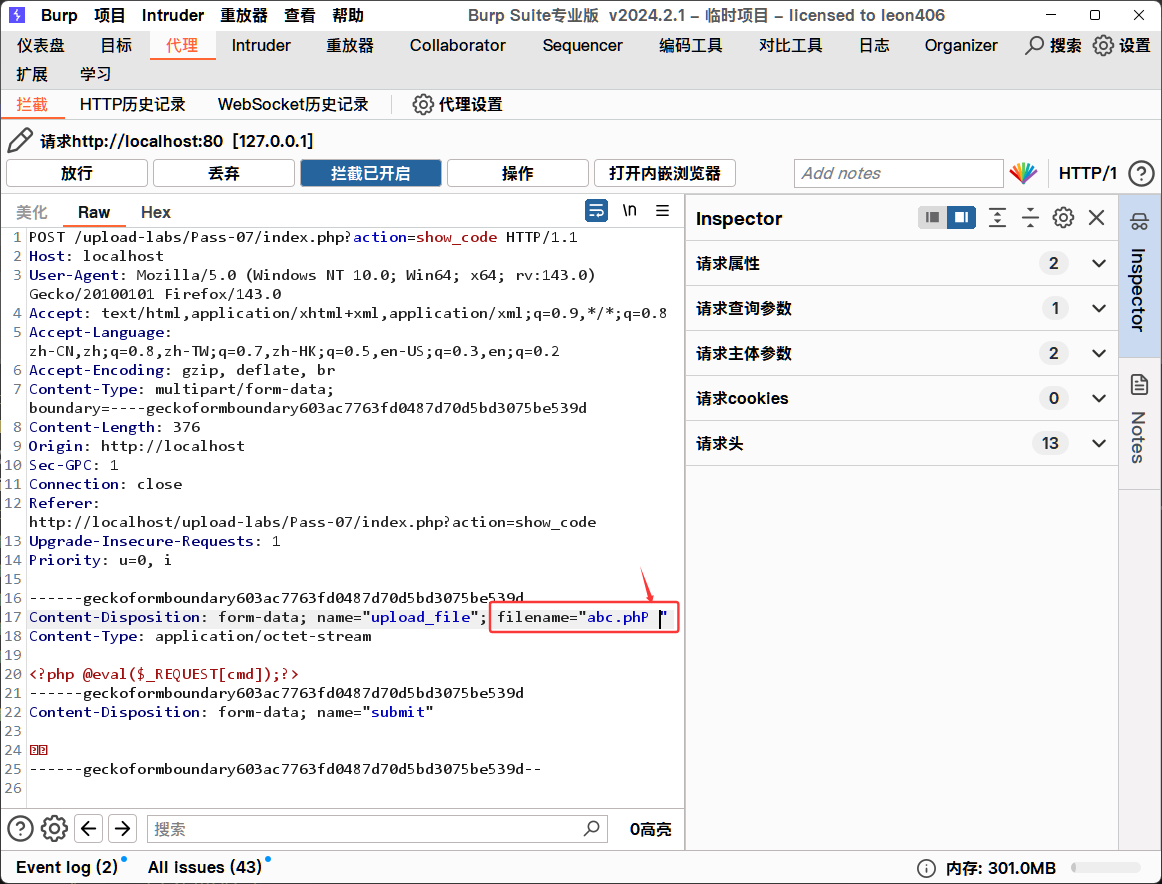This screenshot has width=1162, height=884.
Task: Click 丢弃 to drop request
Action: coord(224,173)
